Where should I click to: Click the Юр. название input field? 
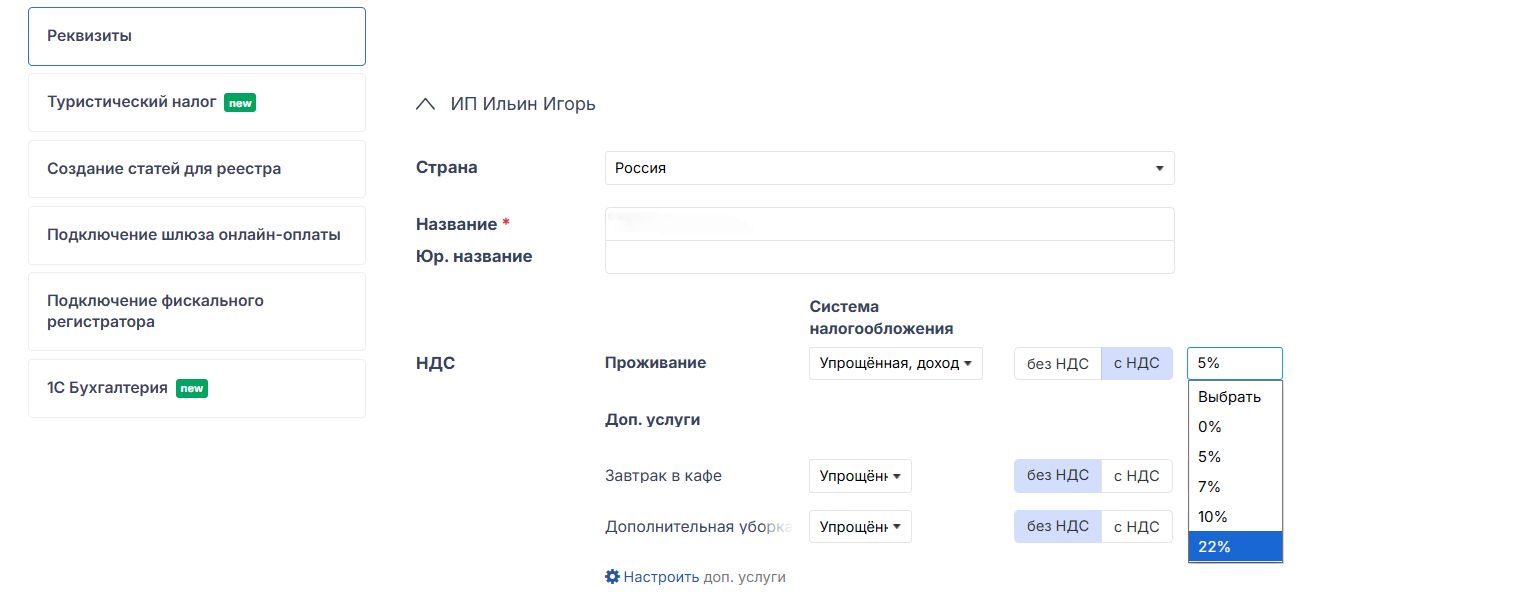tap(889, 257)
